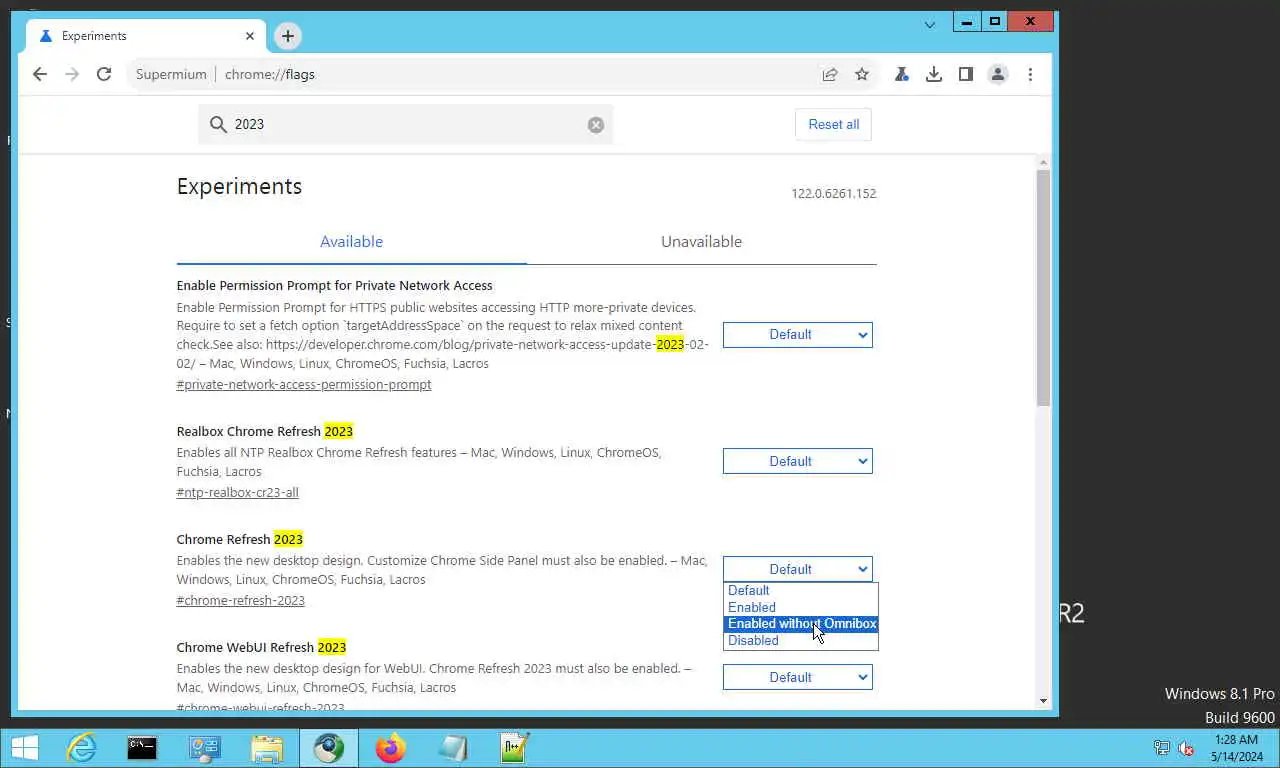Open the share page icon in address bar
The height and width of the screenshot is (768, 1280).
[830, 74]
